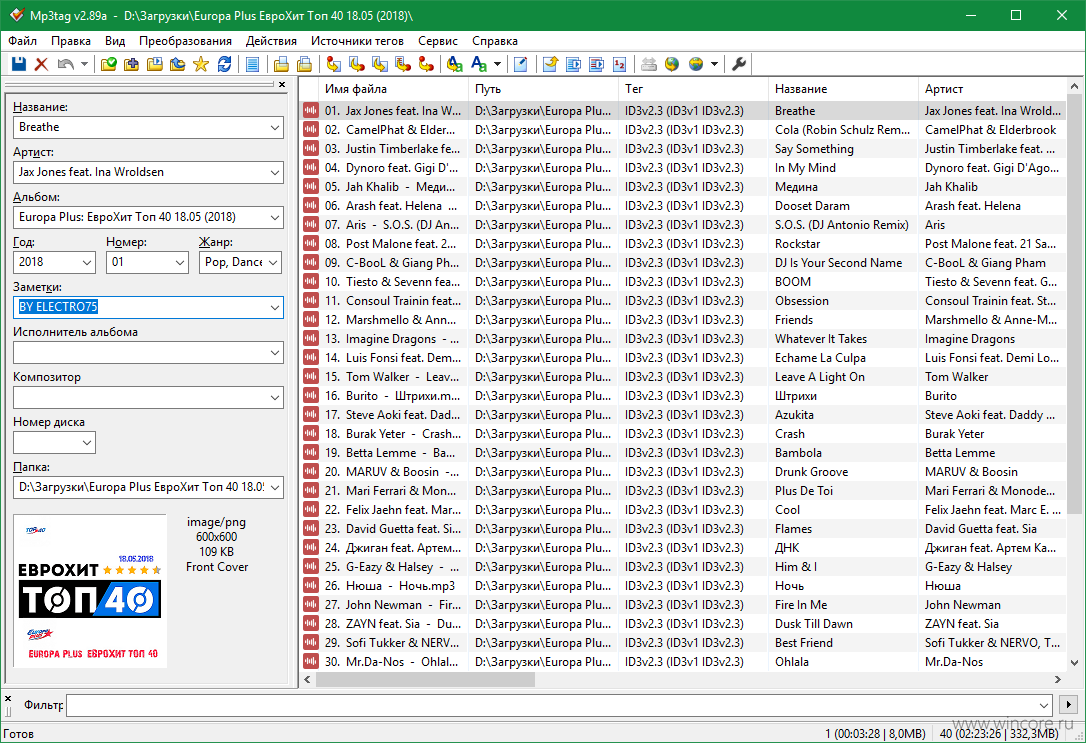Viewport: 1086px width, 743px height.
Task: Expand the Номер dropdown showing 01
Action: point(180,262)
